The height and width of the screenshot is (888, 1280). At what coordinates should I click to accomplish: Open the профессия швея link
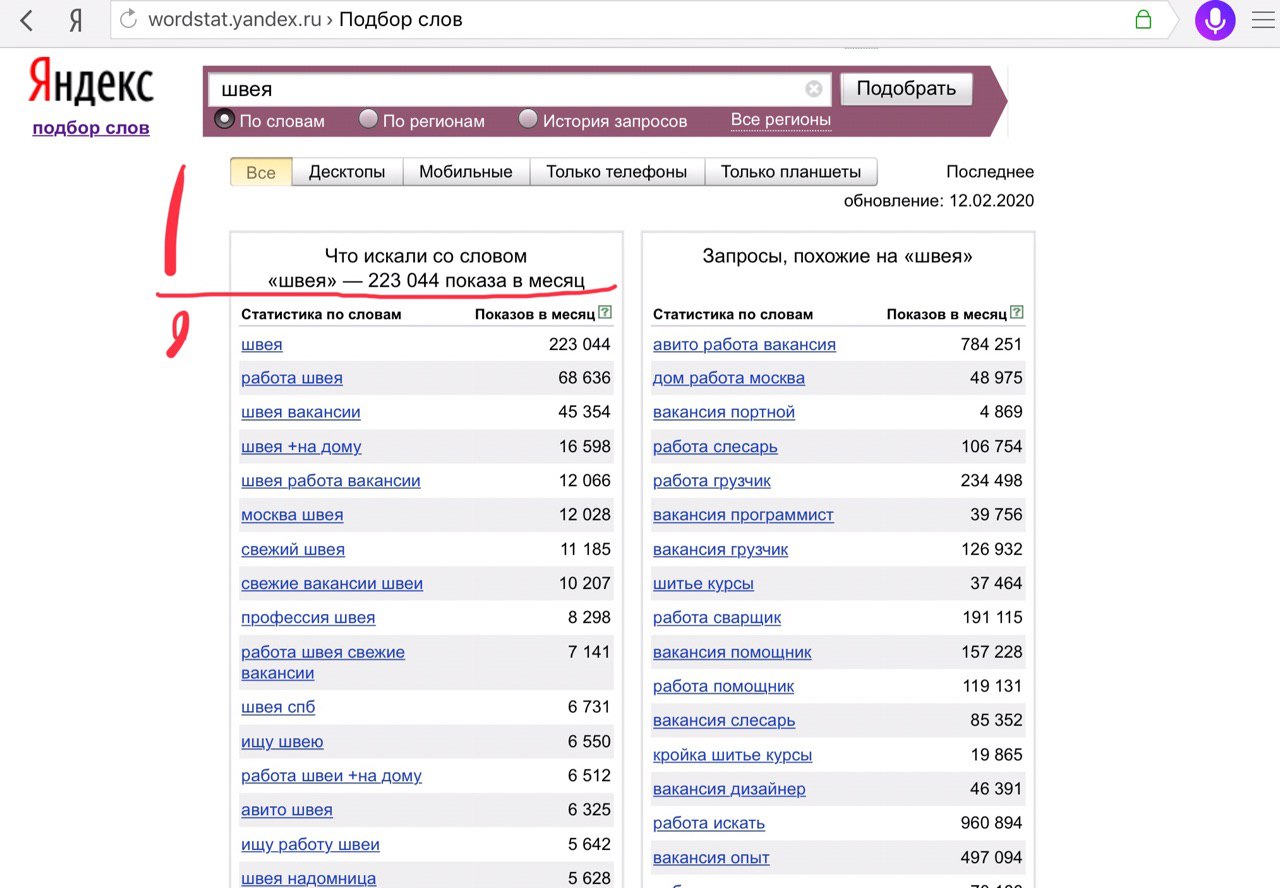(x=308, y=618)
